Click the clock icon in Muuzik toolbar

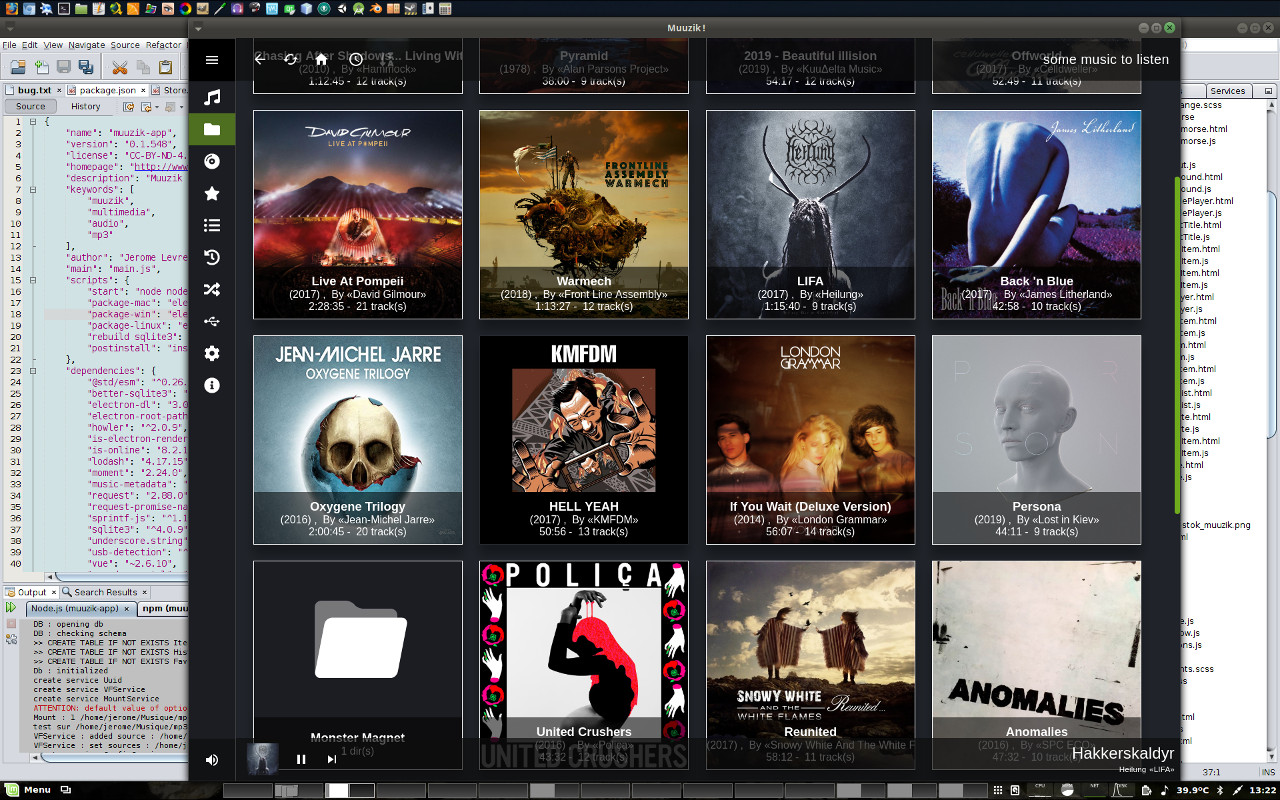[356, 59]
